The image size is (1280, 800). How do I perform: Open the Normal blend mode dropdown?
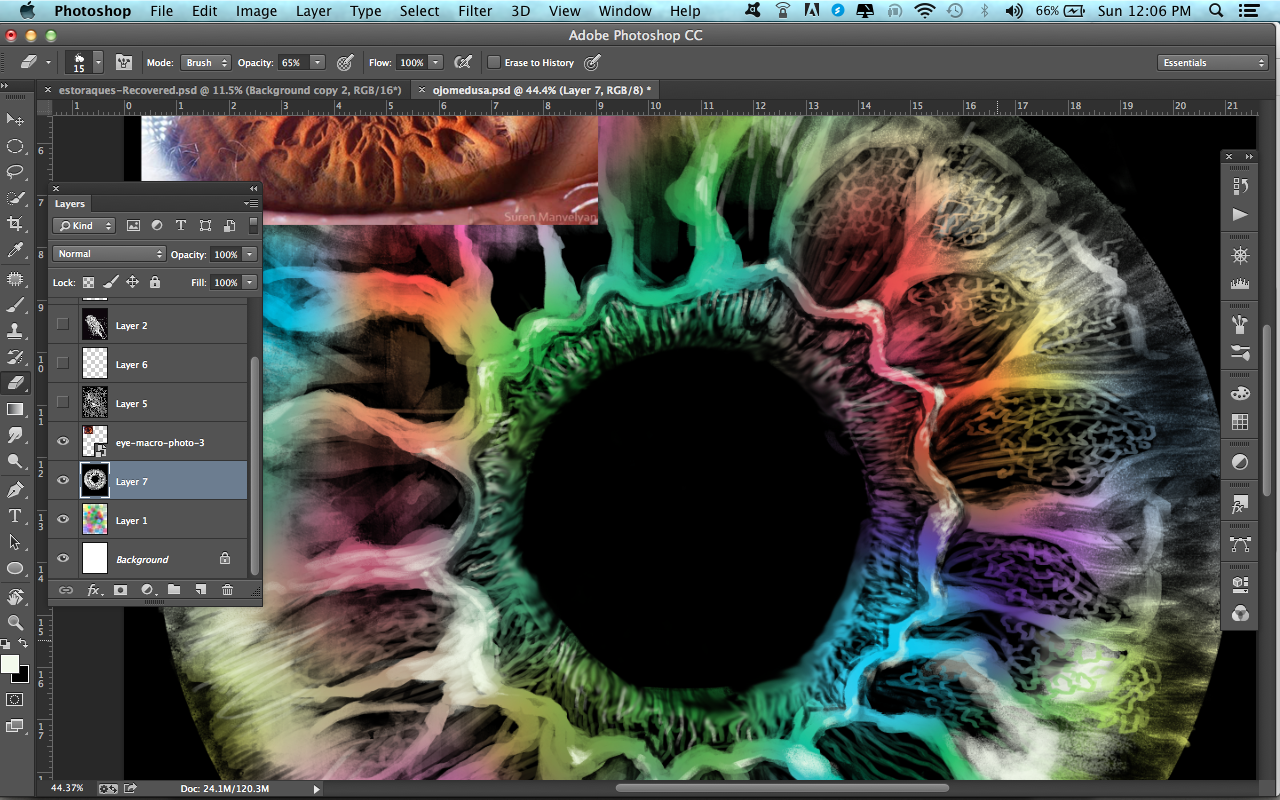[x=110, y=254]
